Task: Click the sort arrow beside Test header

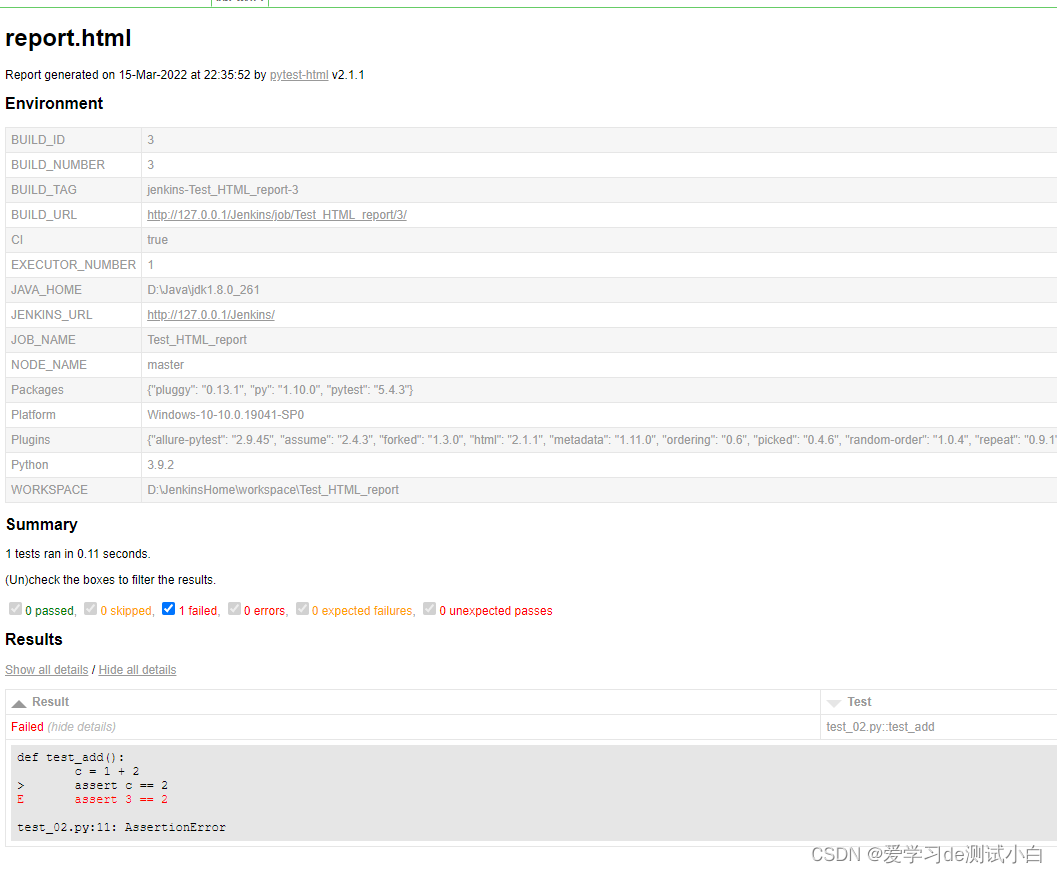Action: point(834,703)
